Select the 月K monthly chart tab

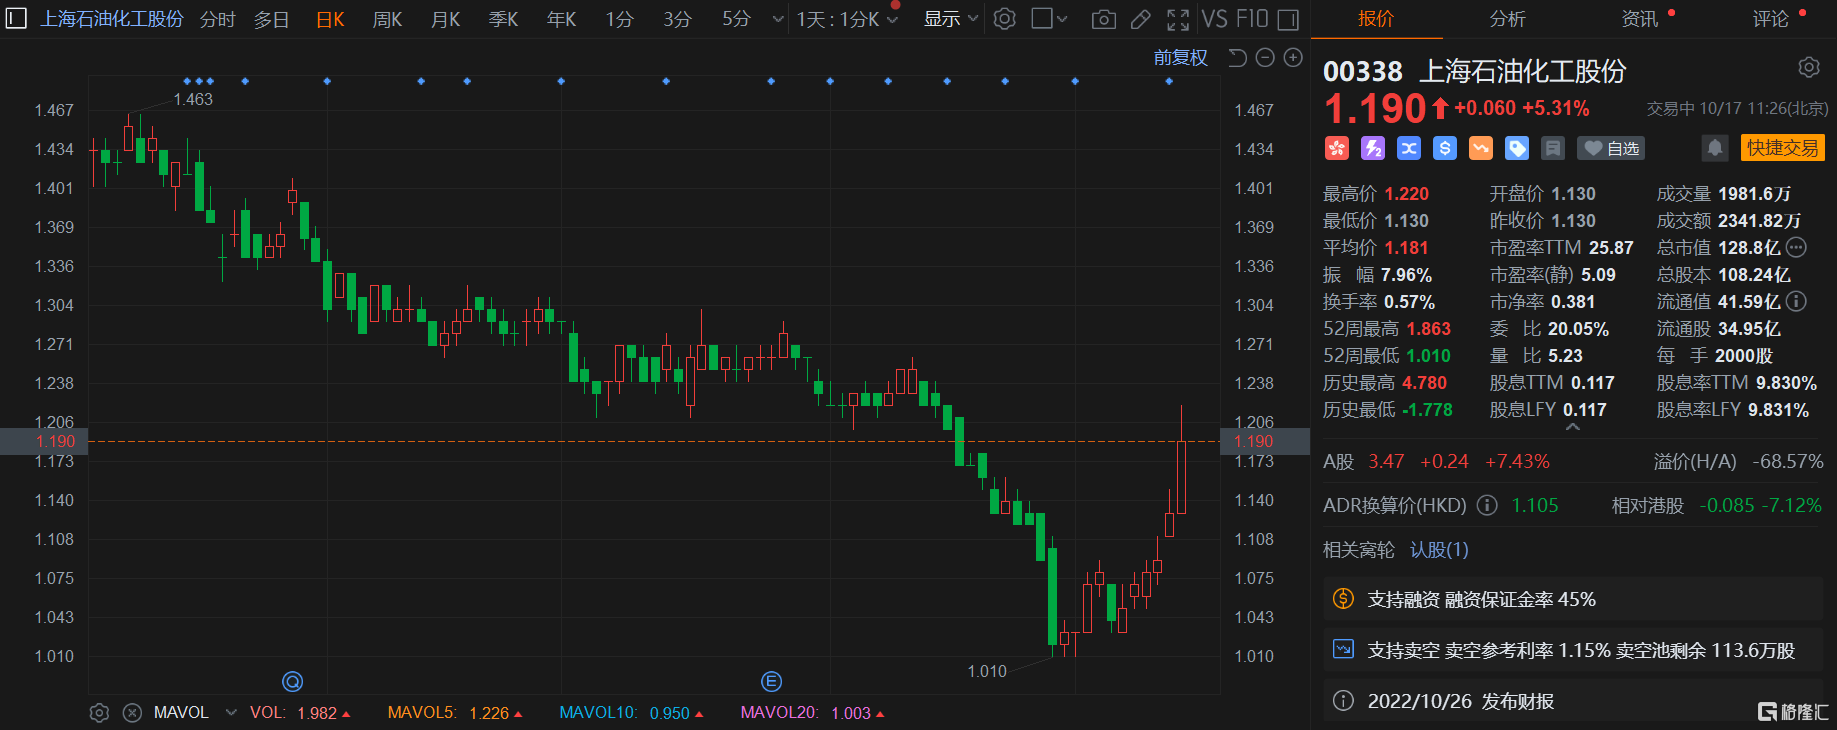445,19
